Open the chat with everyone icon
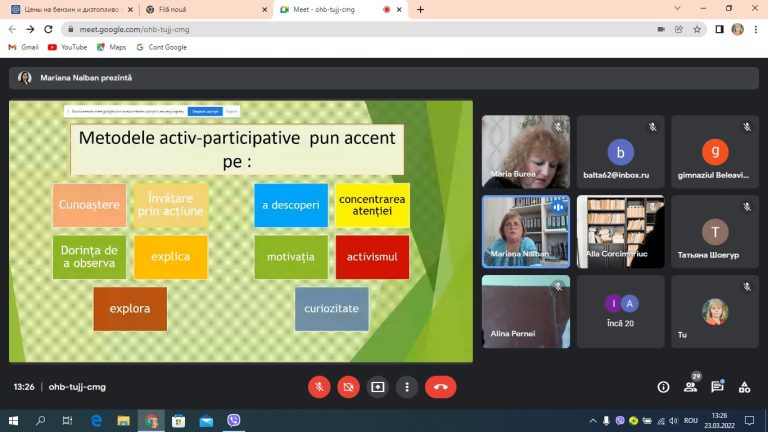Screen dimensions: 768x432 pos(718,387)
